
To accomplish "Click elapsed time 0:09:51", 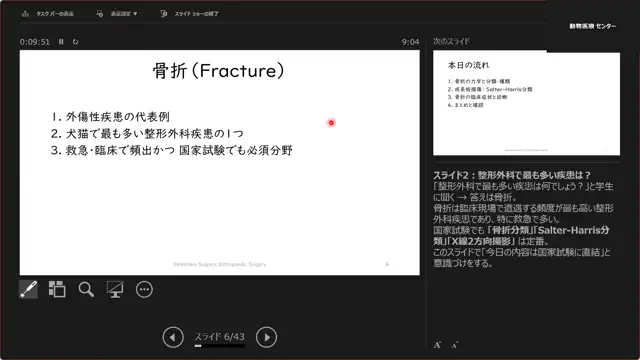I will click(x=35, y=42).
